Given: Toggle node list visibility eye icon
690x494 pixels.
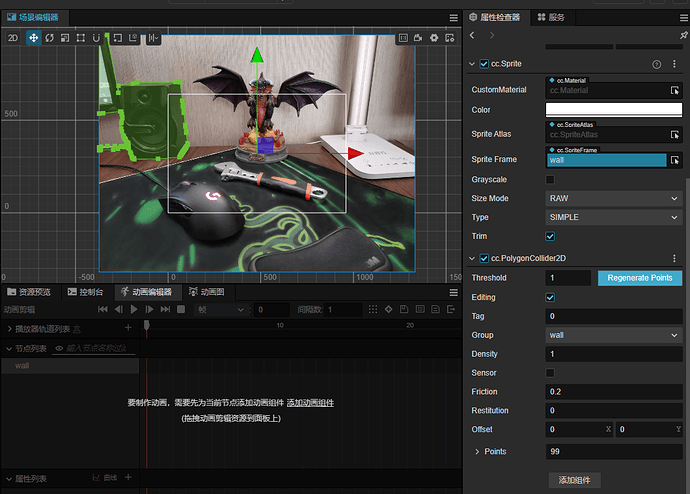Looking at the screenshot, I should tap(59, 348).
